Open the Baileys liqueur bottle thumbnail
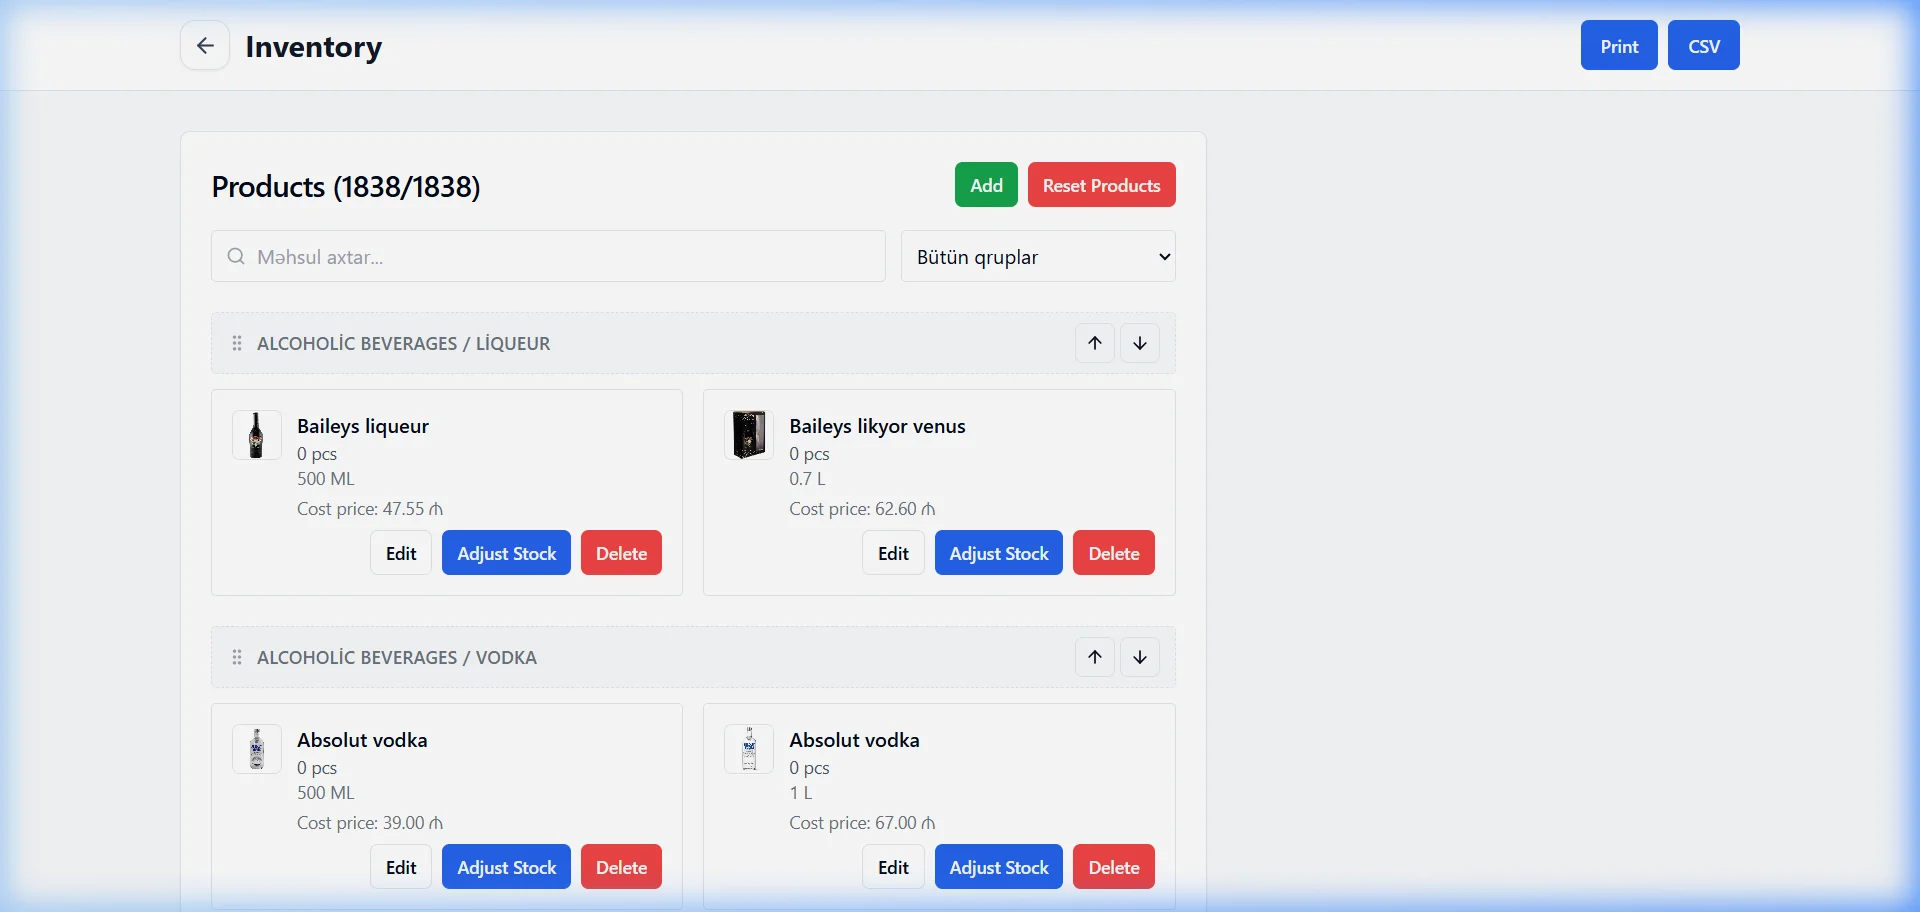The height and width of the screenshot is (912, 1920). point(257,435)
